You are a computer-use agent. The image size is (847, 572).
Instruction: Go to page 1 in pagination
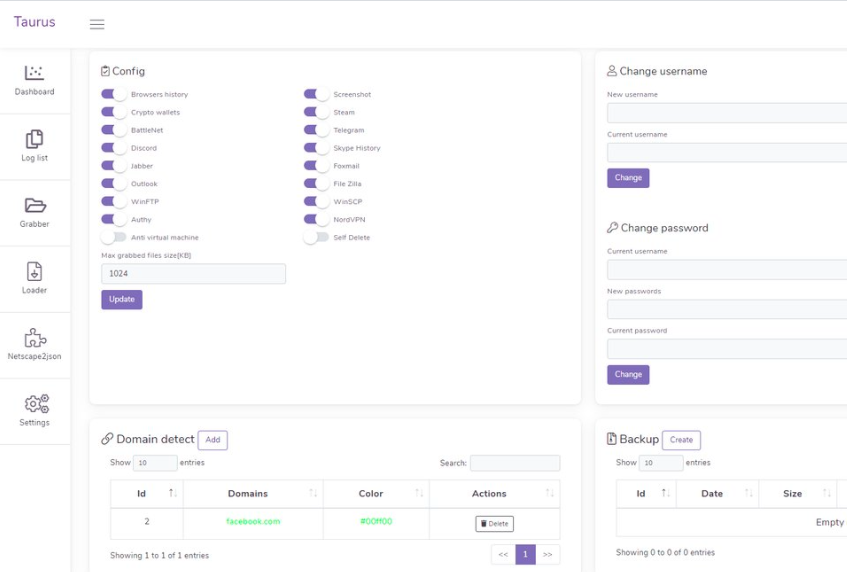tap(526, 554)
